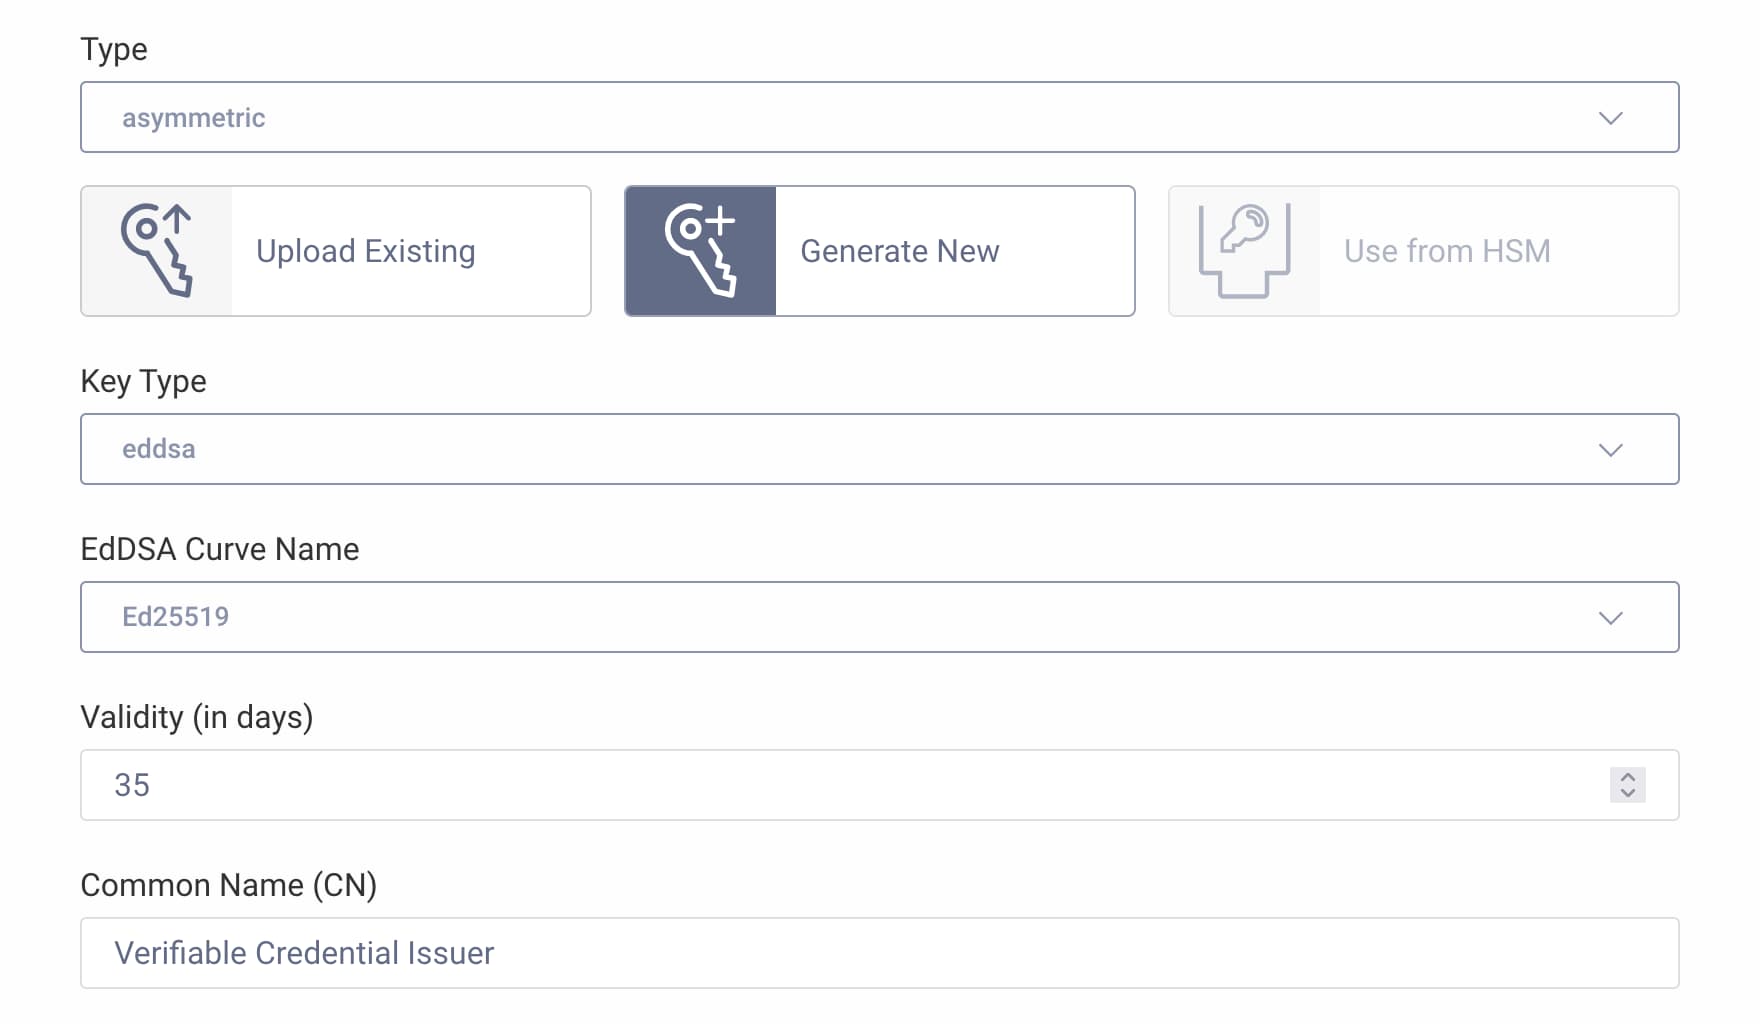Click the Upload Existing key-with-arrow icon
This screenshot has height=1028, width=1760.
click(157, 250)
